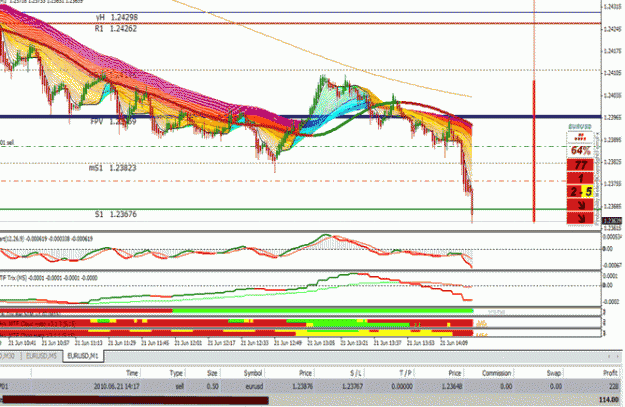Click the Size column header
The height and width of the screenshot is (407, 625).
(212, 373)
